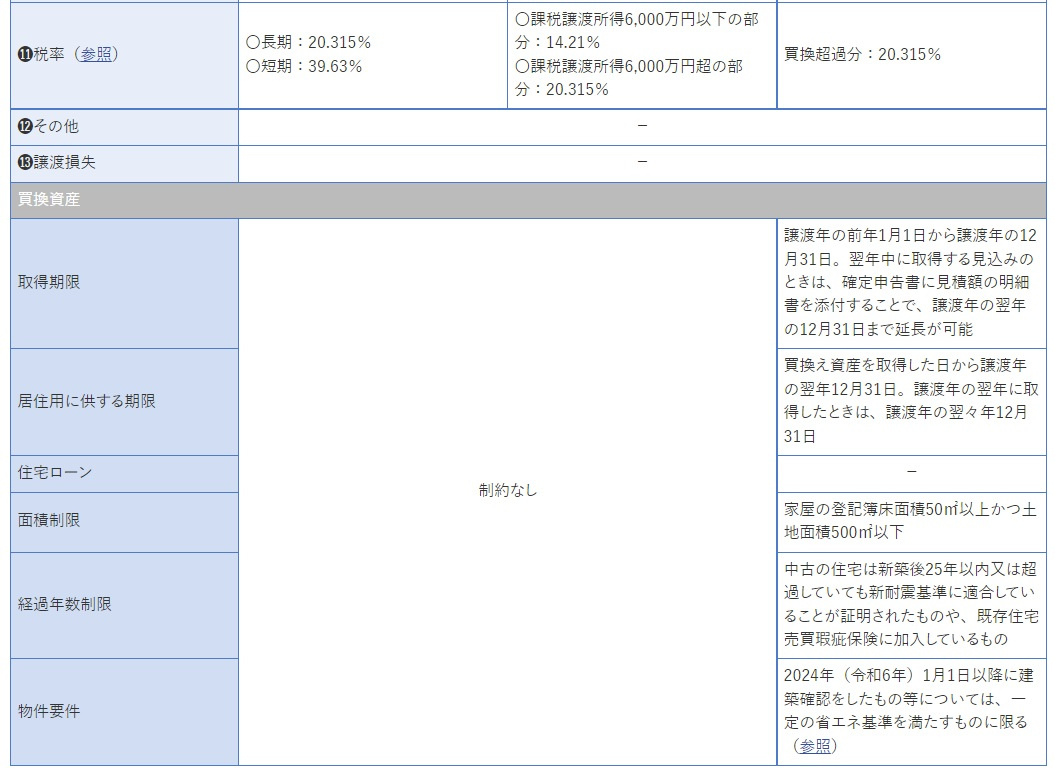The image size is (1055, 777).
Task: Click the description starting 買換え資産を取得した日
Action: pyautogui.click(x=910, y=401)
